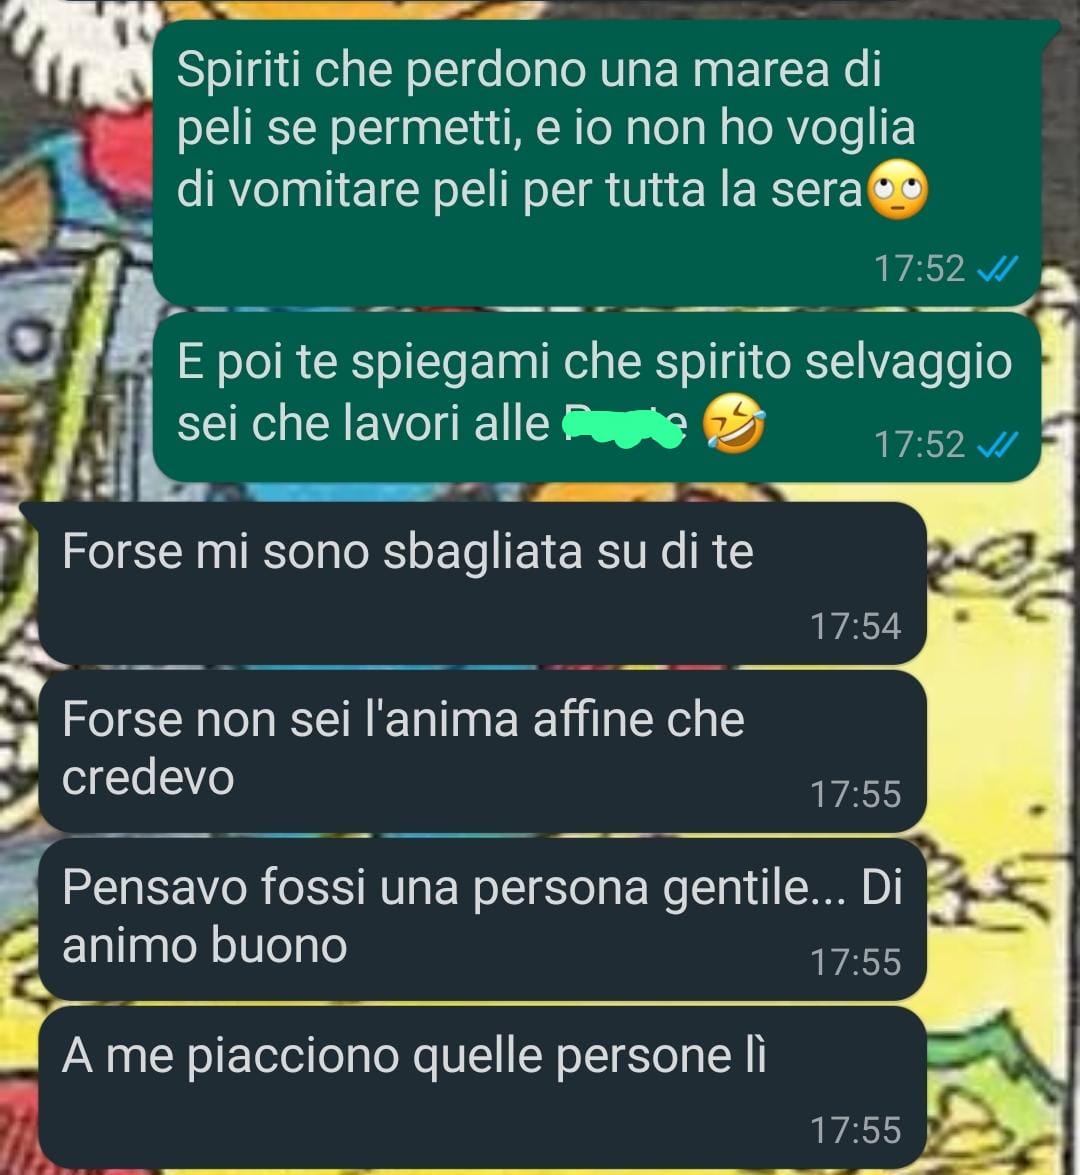The image size is (1080, 1175).
Task: Select 'Pensavo fossi una persona gentile' message
Action: tap(482, 919)
